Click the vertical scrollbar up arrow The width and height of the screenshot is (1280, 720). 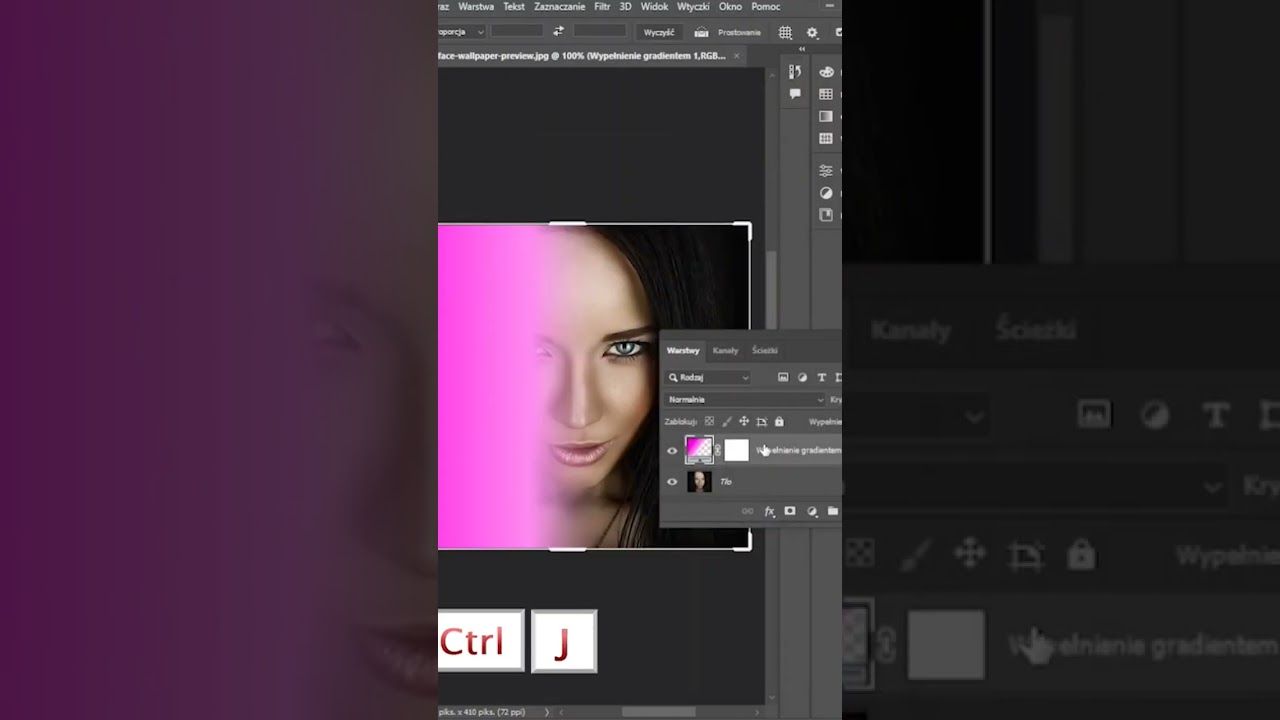pyautogui.click(x=770, y=73)
